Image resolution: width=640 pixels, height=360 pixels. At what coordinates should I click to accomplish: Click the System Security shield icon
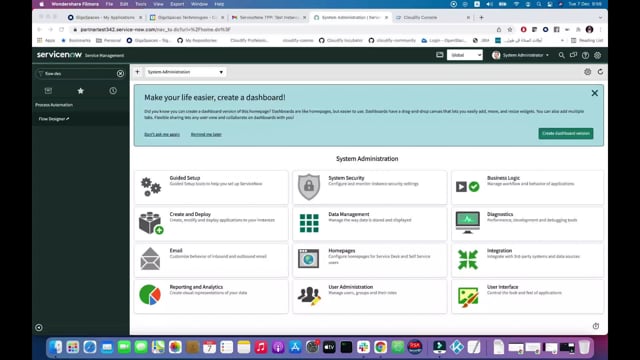point(309,187)
